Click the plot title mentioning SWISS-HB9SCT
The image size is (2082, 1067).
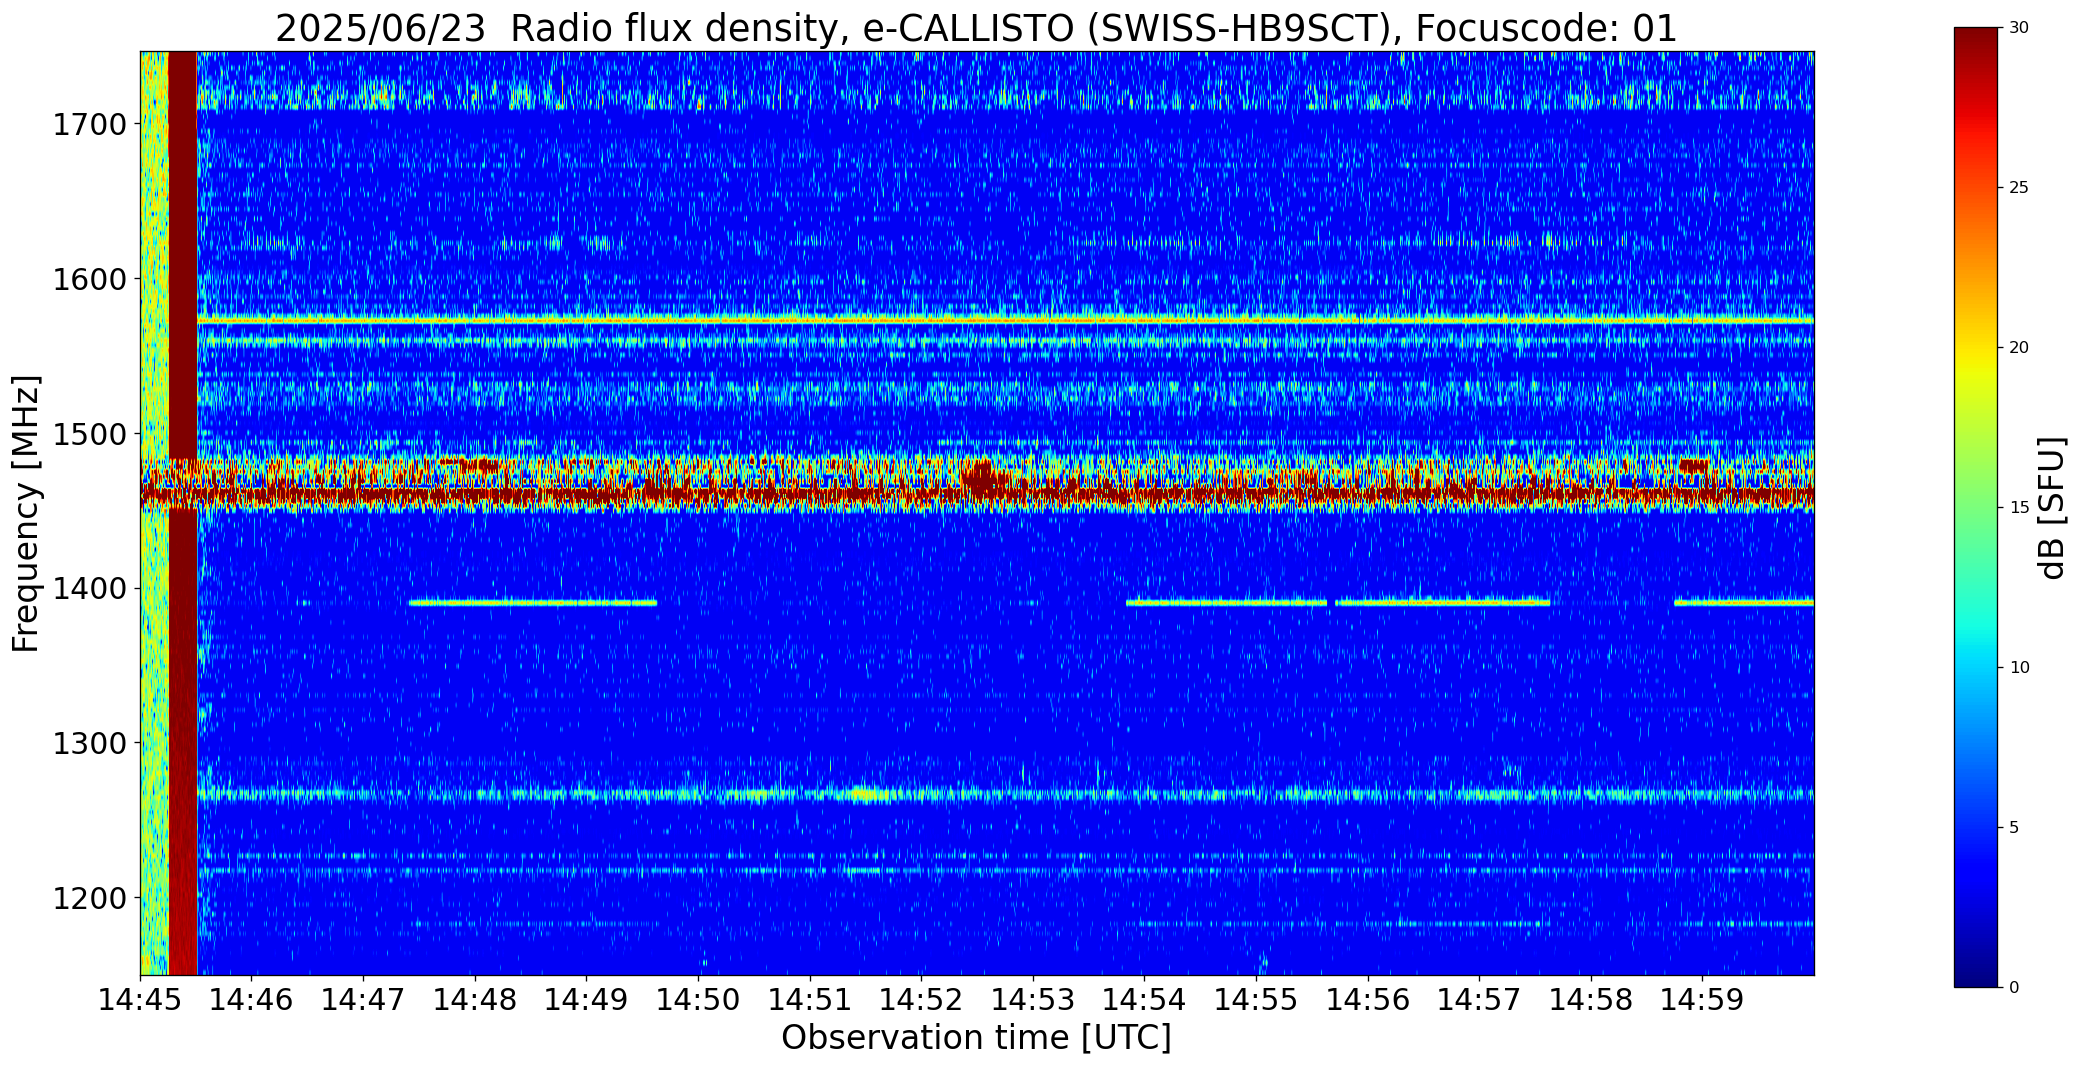976,28
